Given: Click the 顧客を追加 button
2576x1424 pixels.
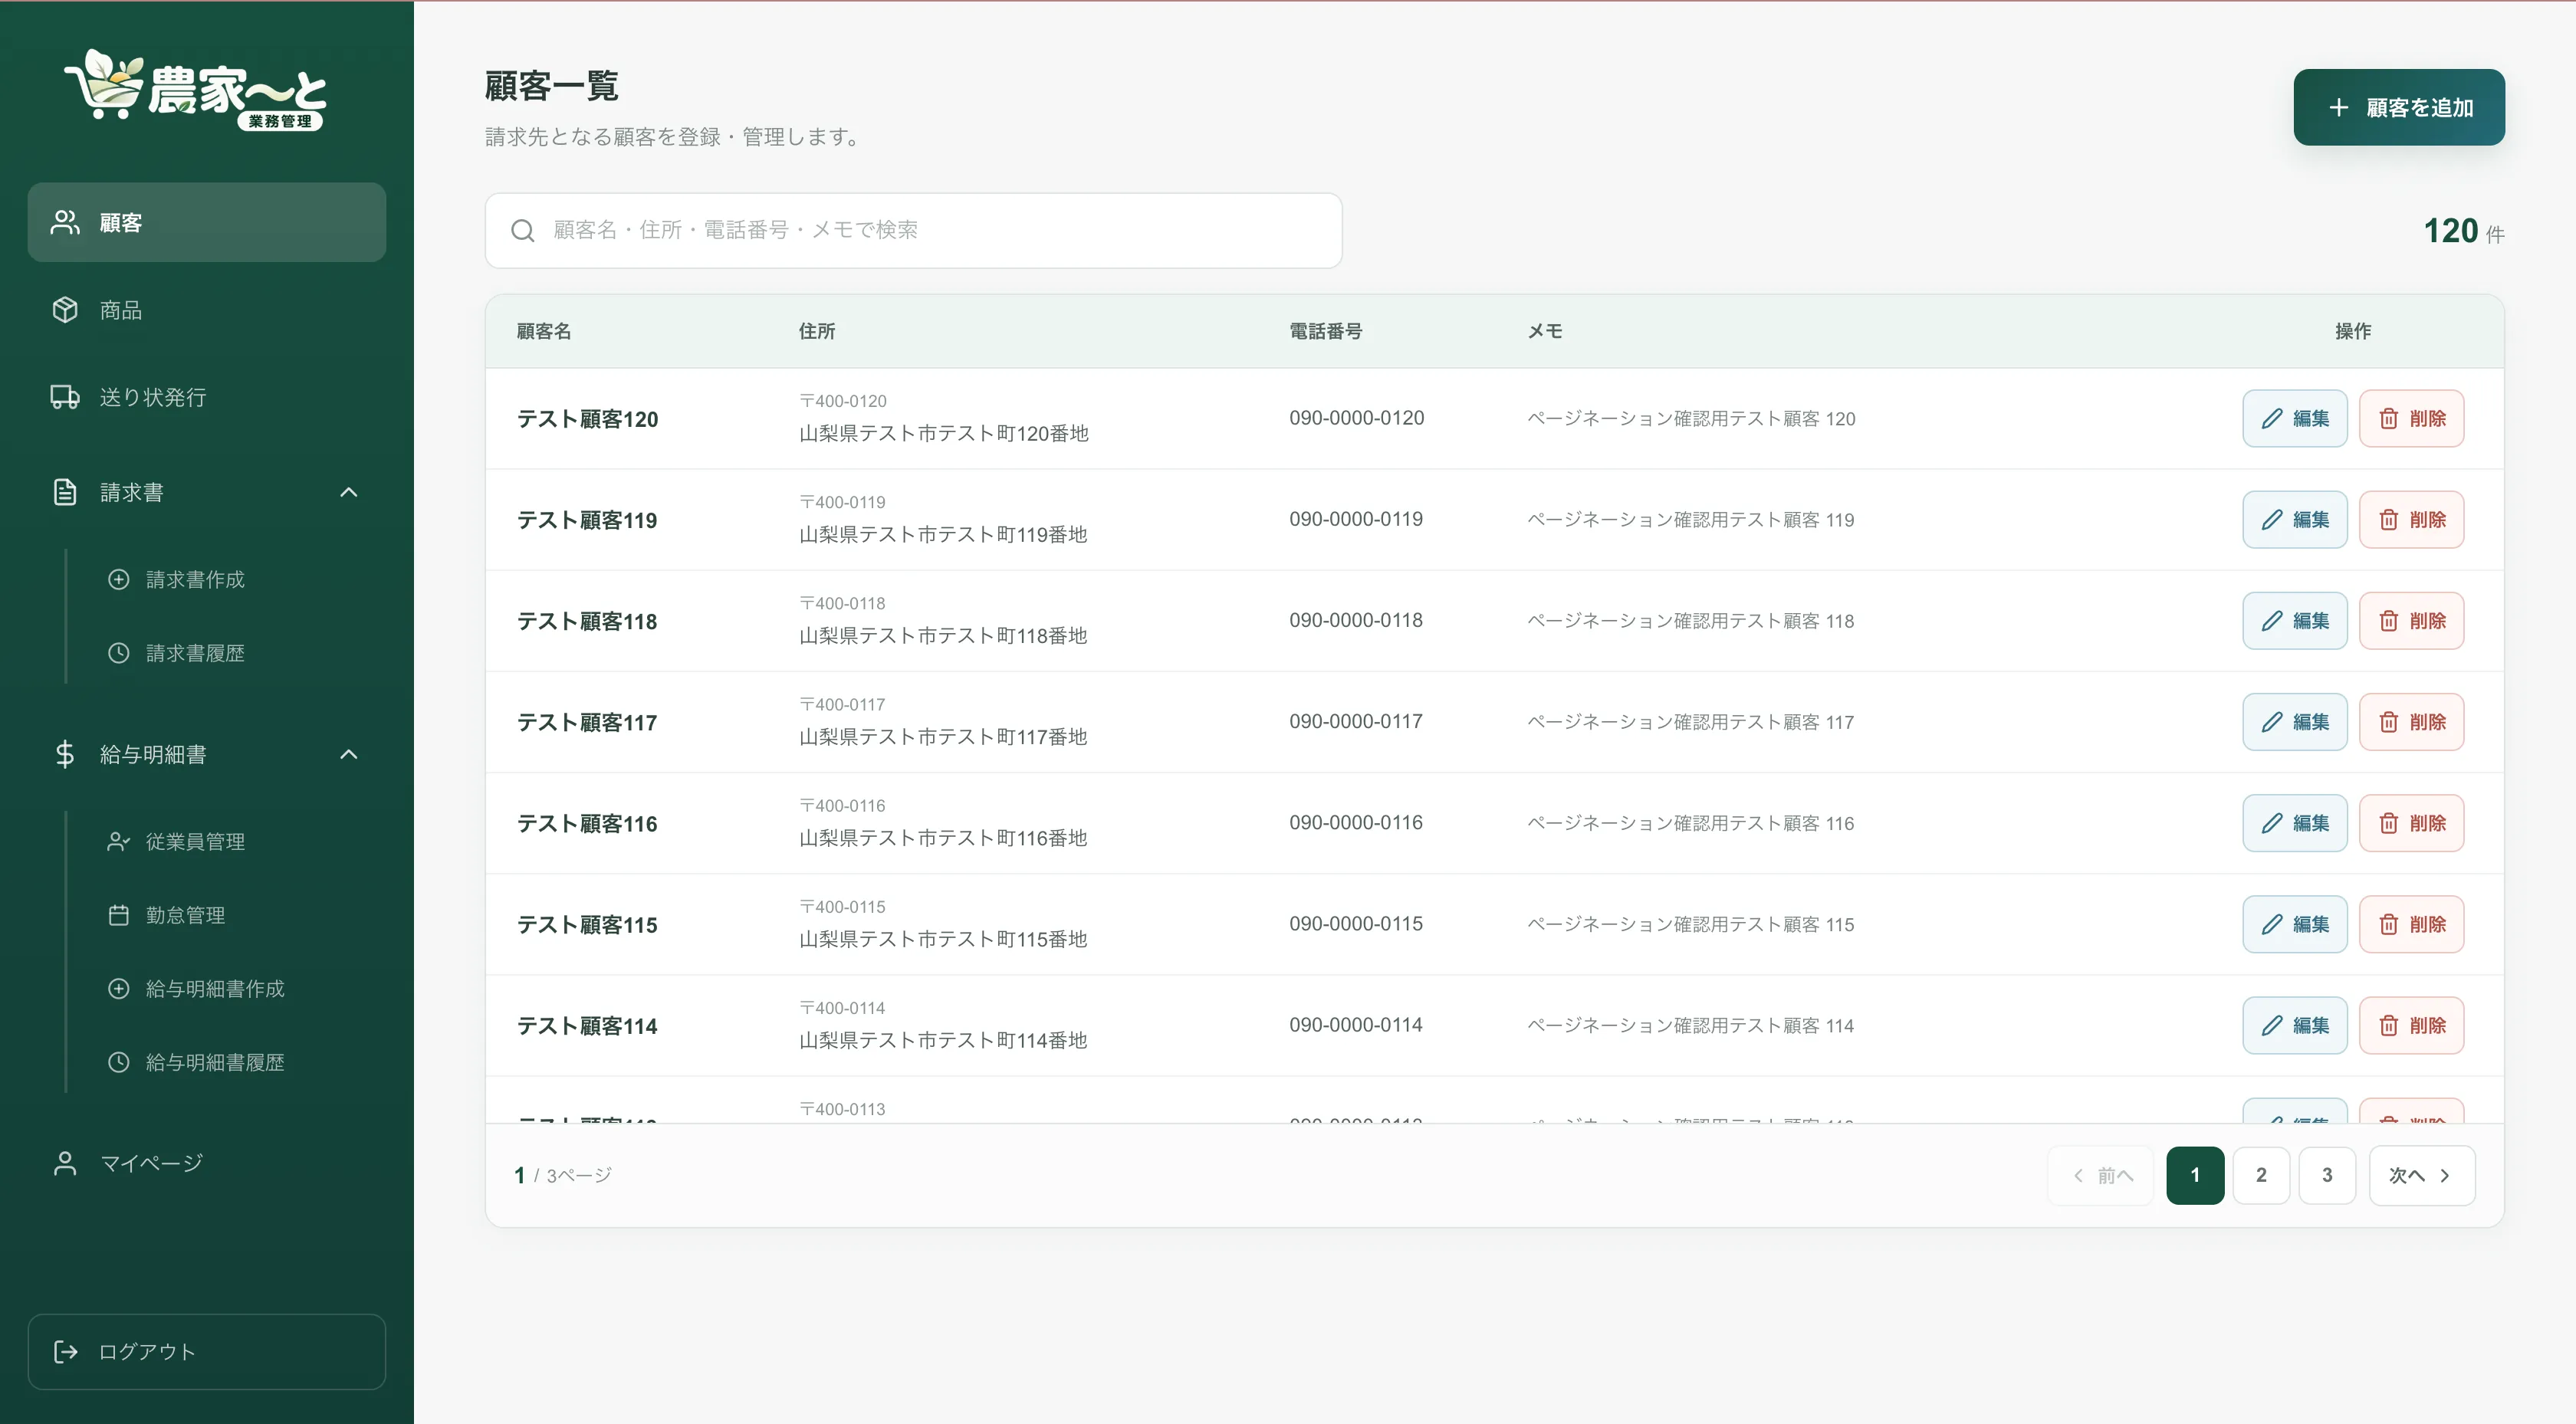Looking at the screenshot, I should [x=2399, y=107].
